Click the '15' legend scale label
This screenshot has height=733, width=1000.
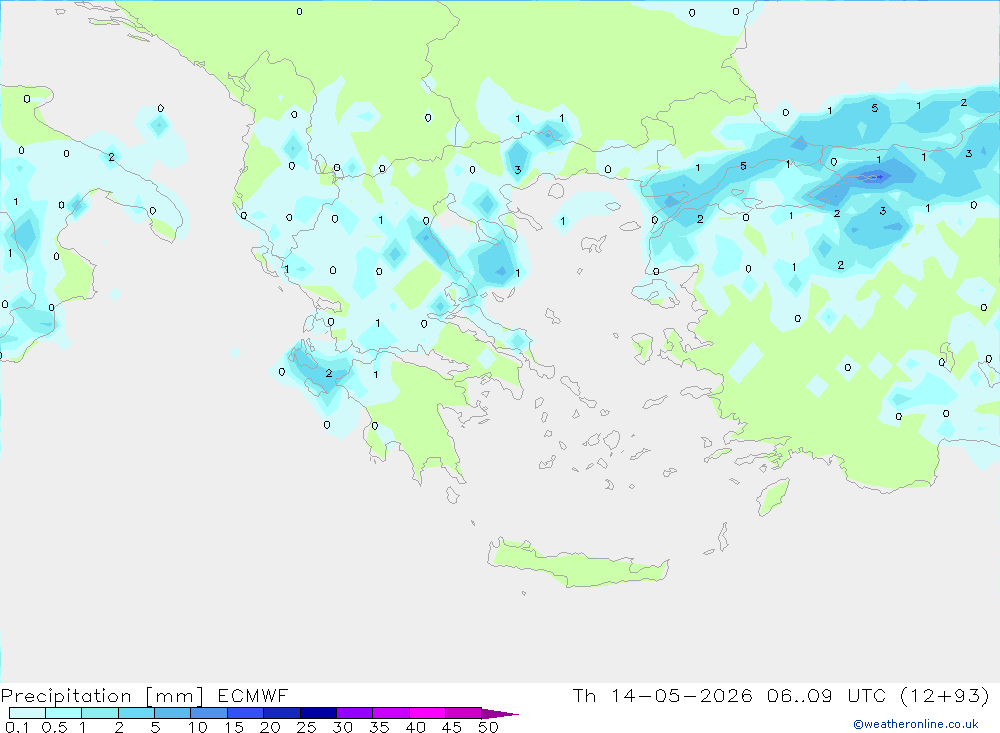point(234,727)
